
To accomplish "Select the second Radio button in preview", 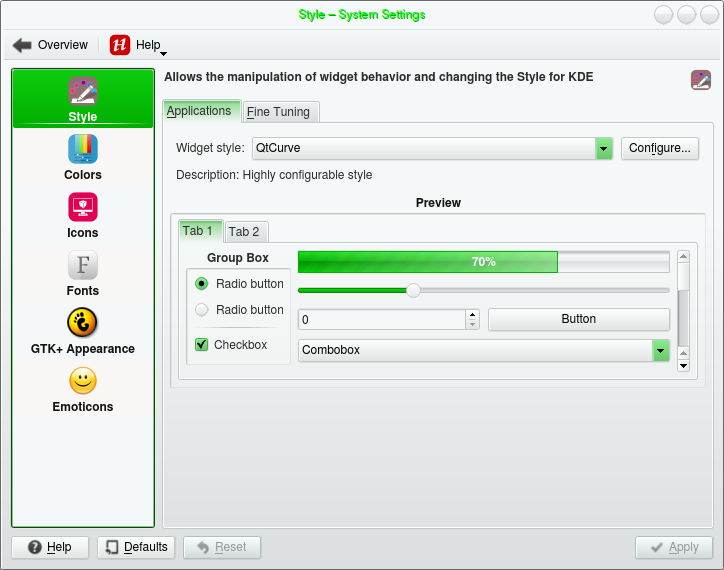I will 202,309.
